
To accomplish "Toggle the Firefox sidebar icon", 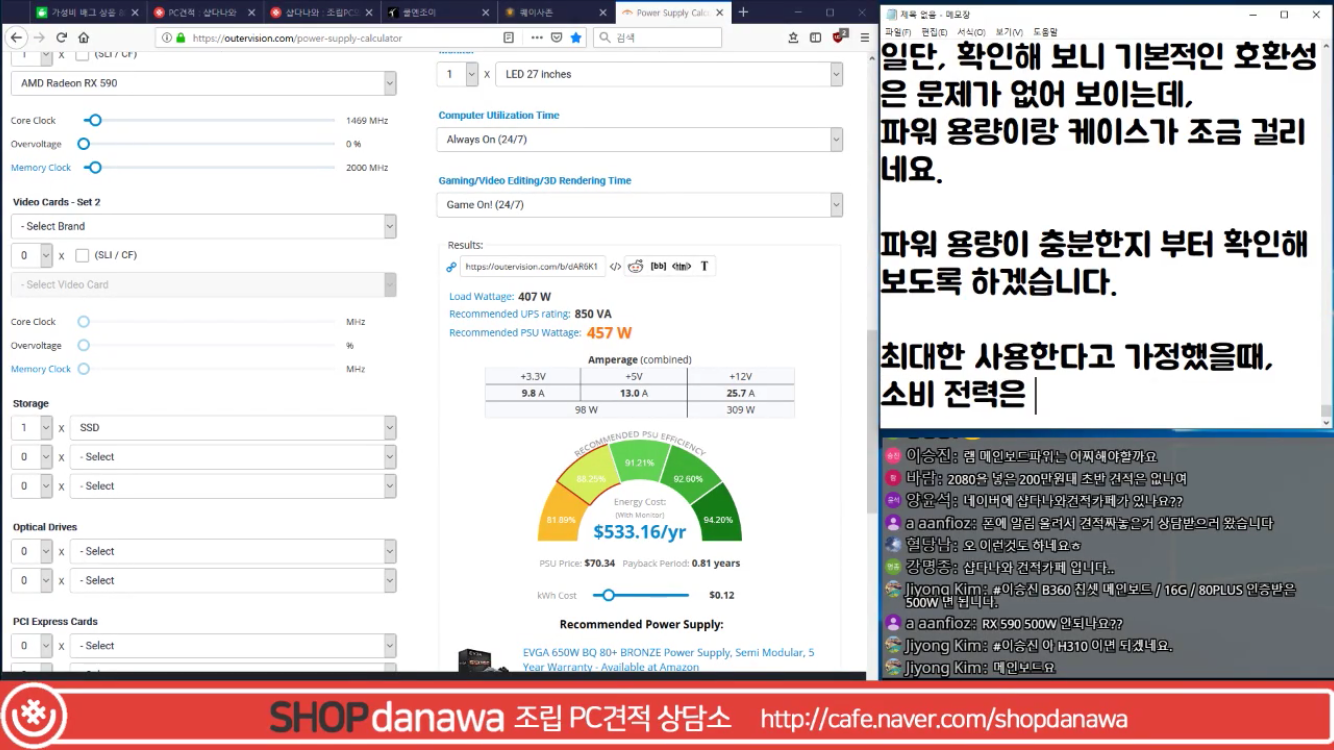I will coord(815,38).
